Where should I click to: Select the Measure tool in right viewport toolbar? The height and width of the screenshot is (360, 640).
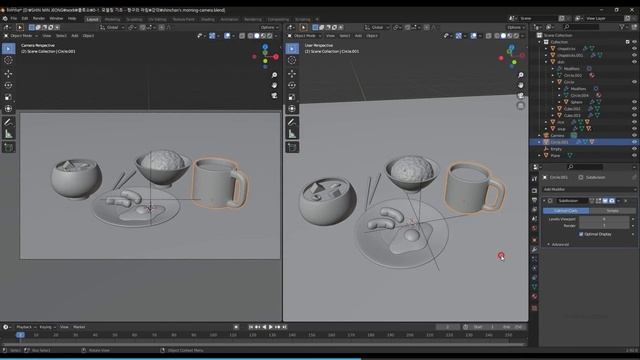click(x=292, y=133)
